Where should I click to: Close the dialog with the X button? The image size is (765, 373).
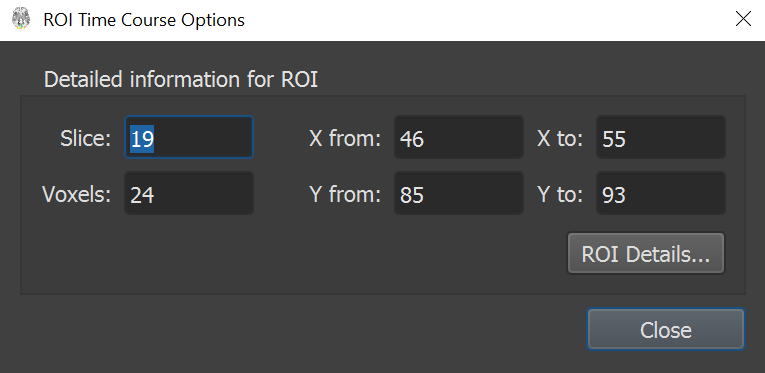point(743,20)
